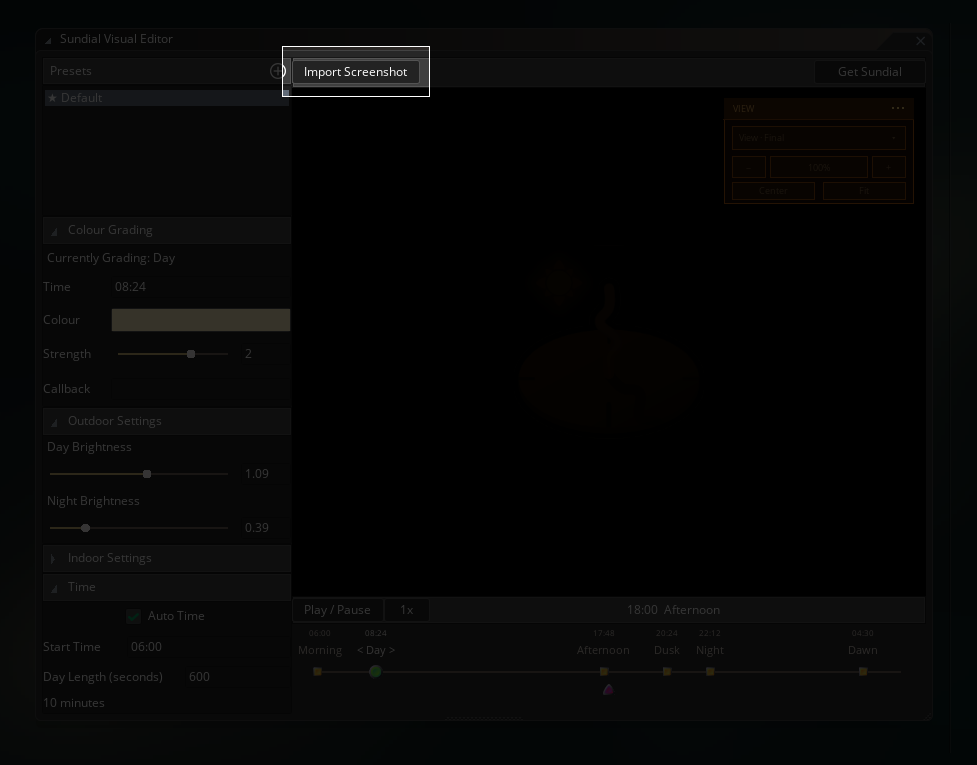The width and height of the screenshot is (977, 765).
Task: Open the VIEW panel three-dots menu
Action: coord(897,108)
